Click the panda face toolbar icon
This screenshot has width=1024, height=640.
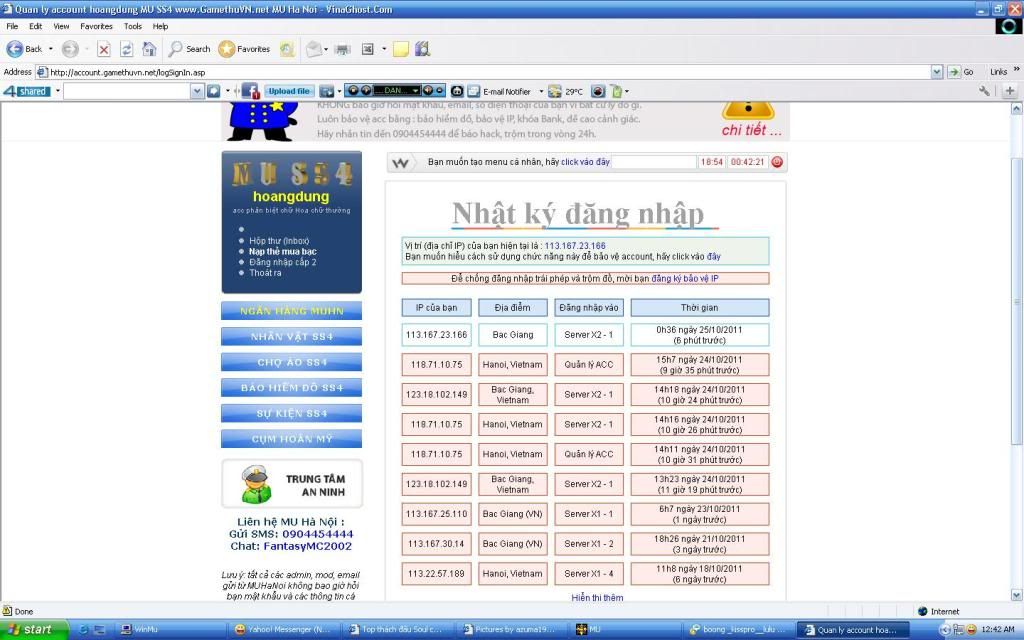pyautogui.click(x=457, y=91)
